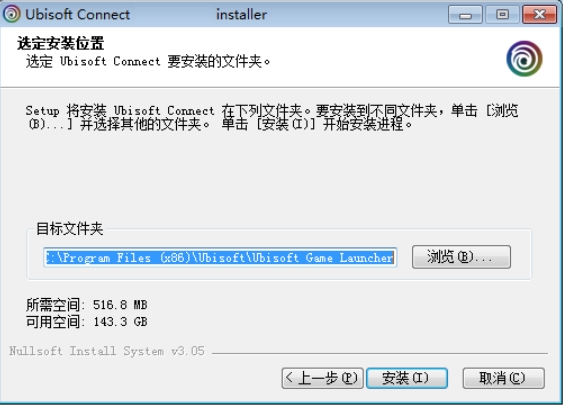Viewport: 564px width, 406px height.
Task: Click the Ubisoft swirl icon in title bar
Action: pyautogui.click(x=12, y=14)
